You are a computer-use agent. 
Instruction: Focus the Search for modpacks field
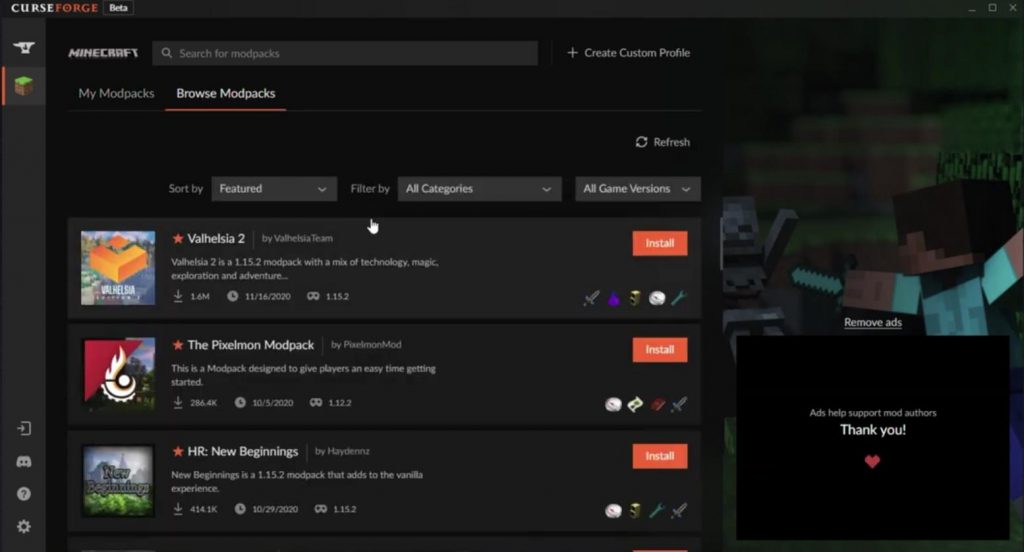(345, 54)
